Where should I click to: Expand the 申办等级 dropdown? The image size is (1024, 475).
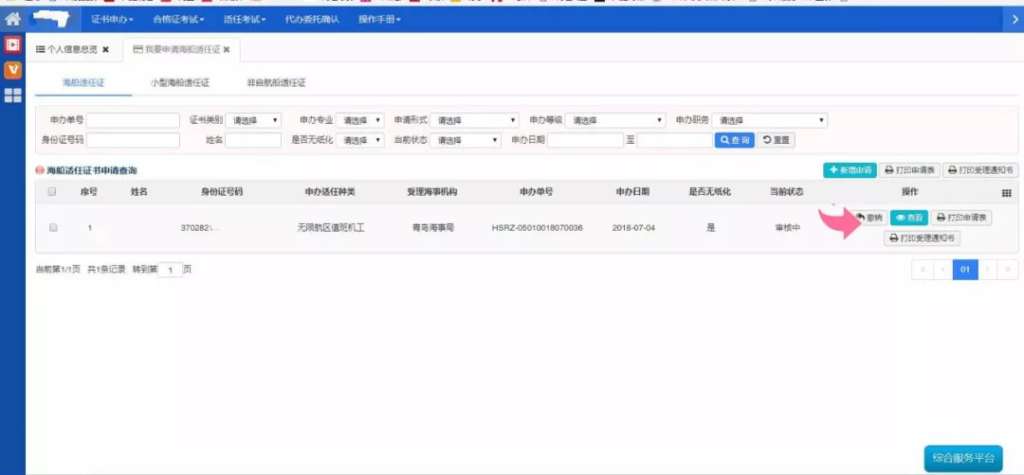coord(615,120)
